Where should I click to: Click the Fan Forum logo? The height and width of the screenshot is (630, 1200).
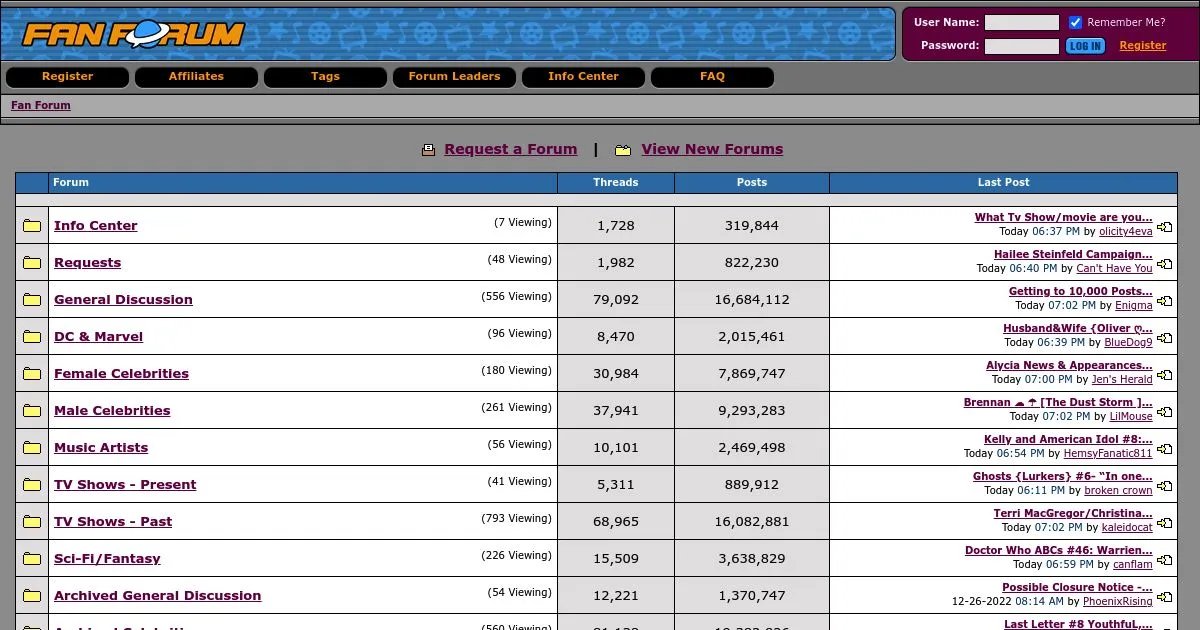(x=133, y=34)
